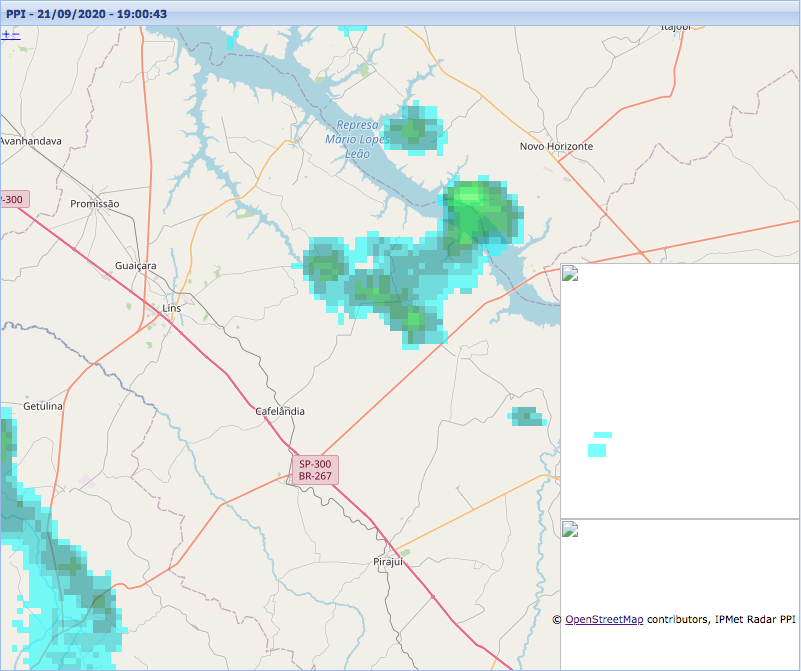Viewport: 801px width, 671px height.
Task: Open the OpenStreetMap attribution link
Action: [x=604, y=620]
